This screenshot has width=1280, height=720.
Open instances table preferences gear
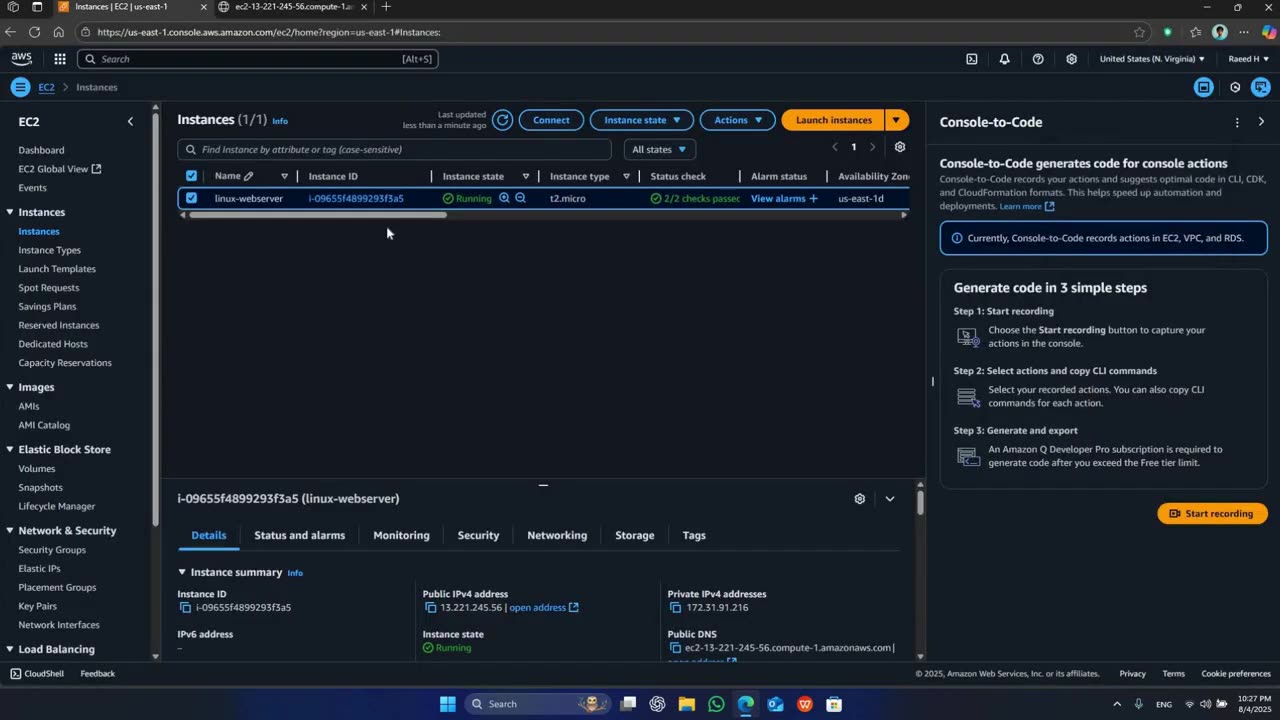click(x=900, y=147)
